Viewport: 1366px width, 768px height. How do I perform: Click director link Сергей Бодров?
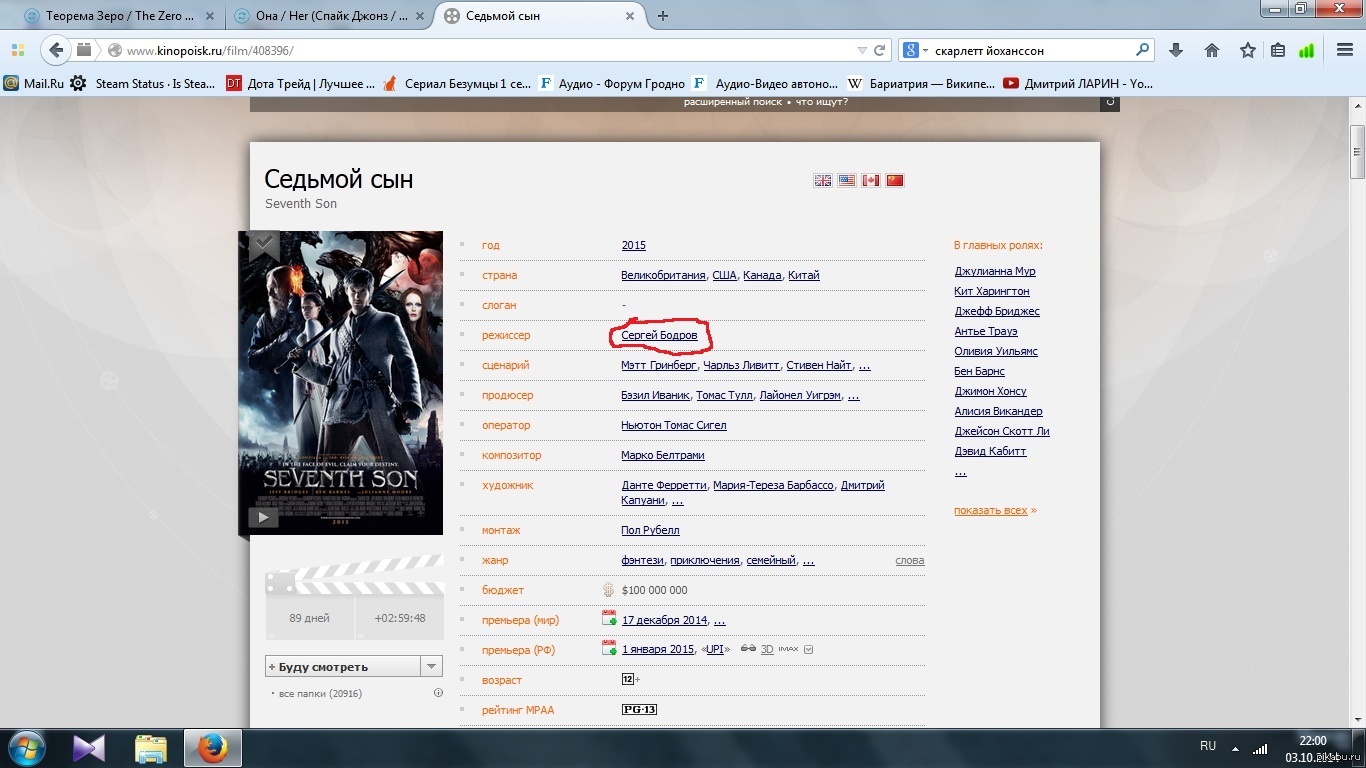coord(659,335)
